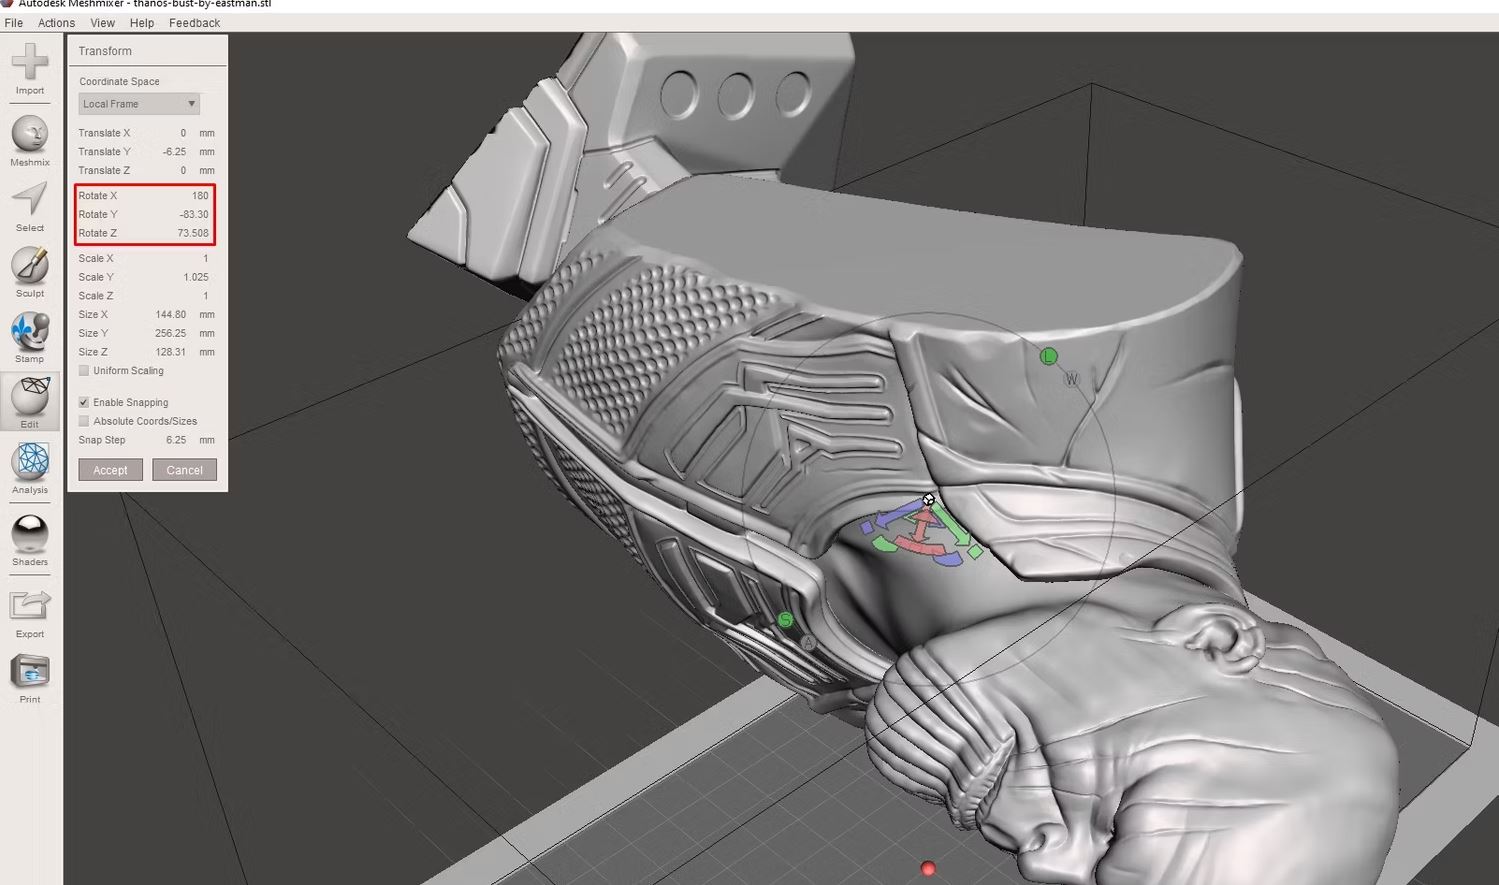Open the View menu

point(102,23)
